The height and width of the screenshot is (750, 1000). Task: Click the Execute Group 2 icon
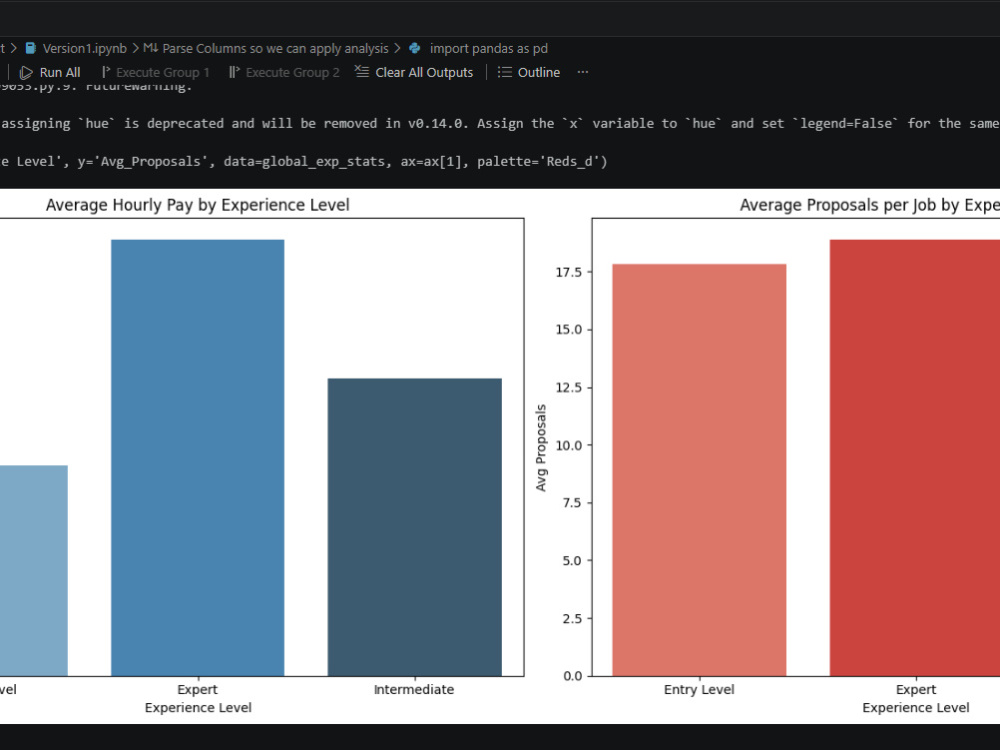click(234, 72)
